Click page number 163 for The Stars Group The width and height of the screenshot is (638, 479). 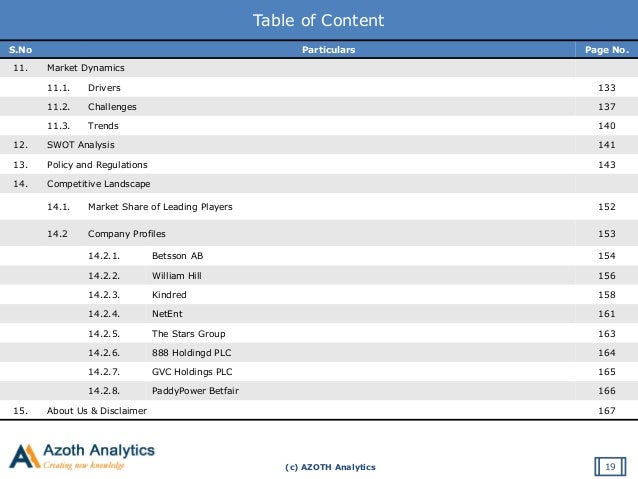click(x=607, y=334)
